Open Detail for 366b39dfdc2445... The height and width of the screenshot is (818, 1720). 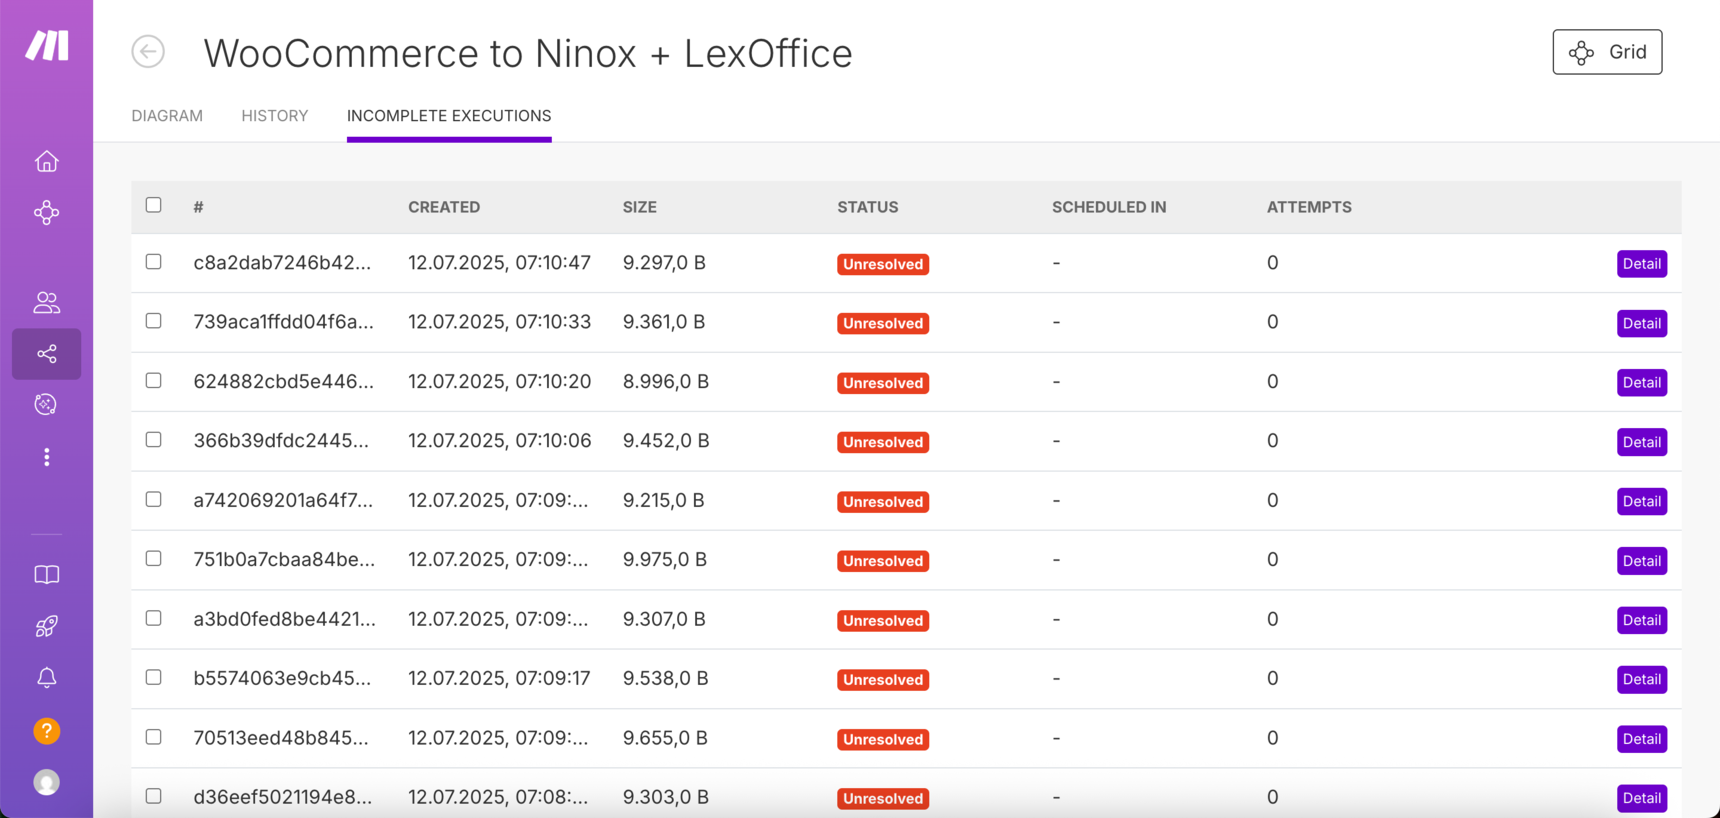1641,442
